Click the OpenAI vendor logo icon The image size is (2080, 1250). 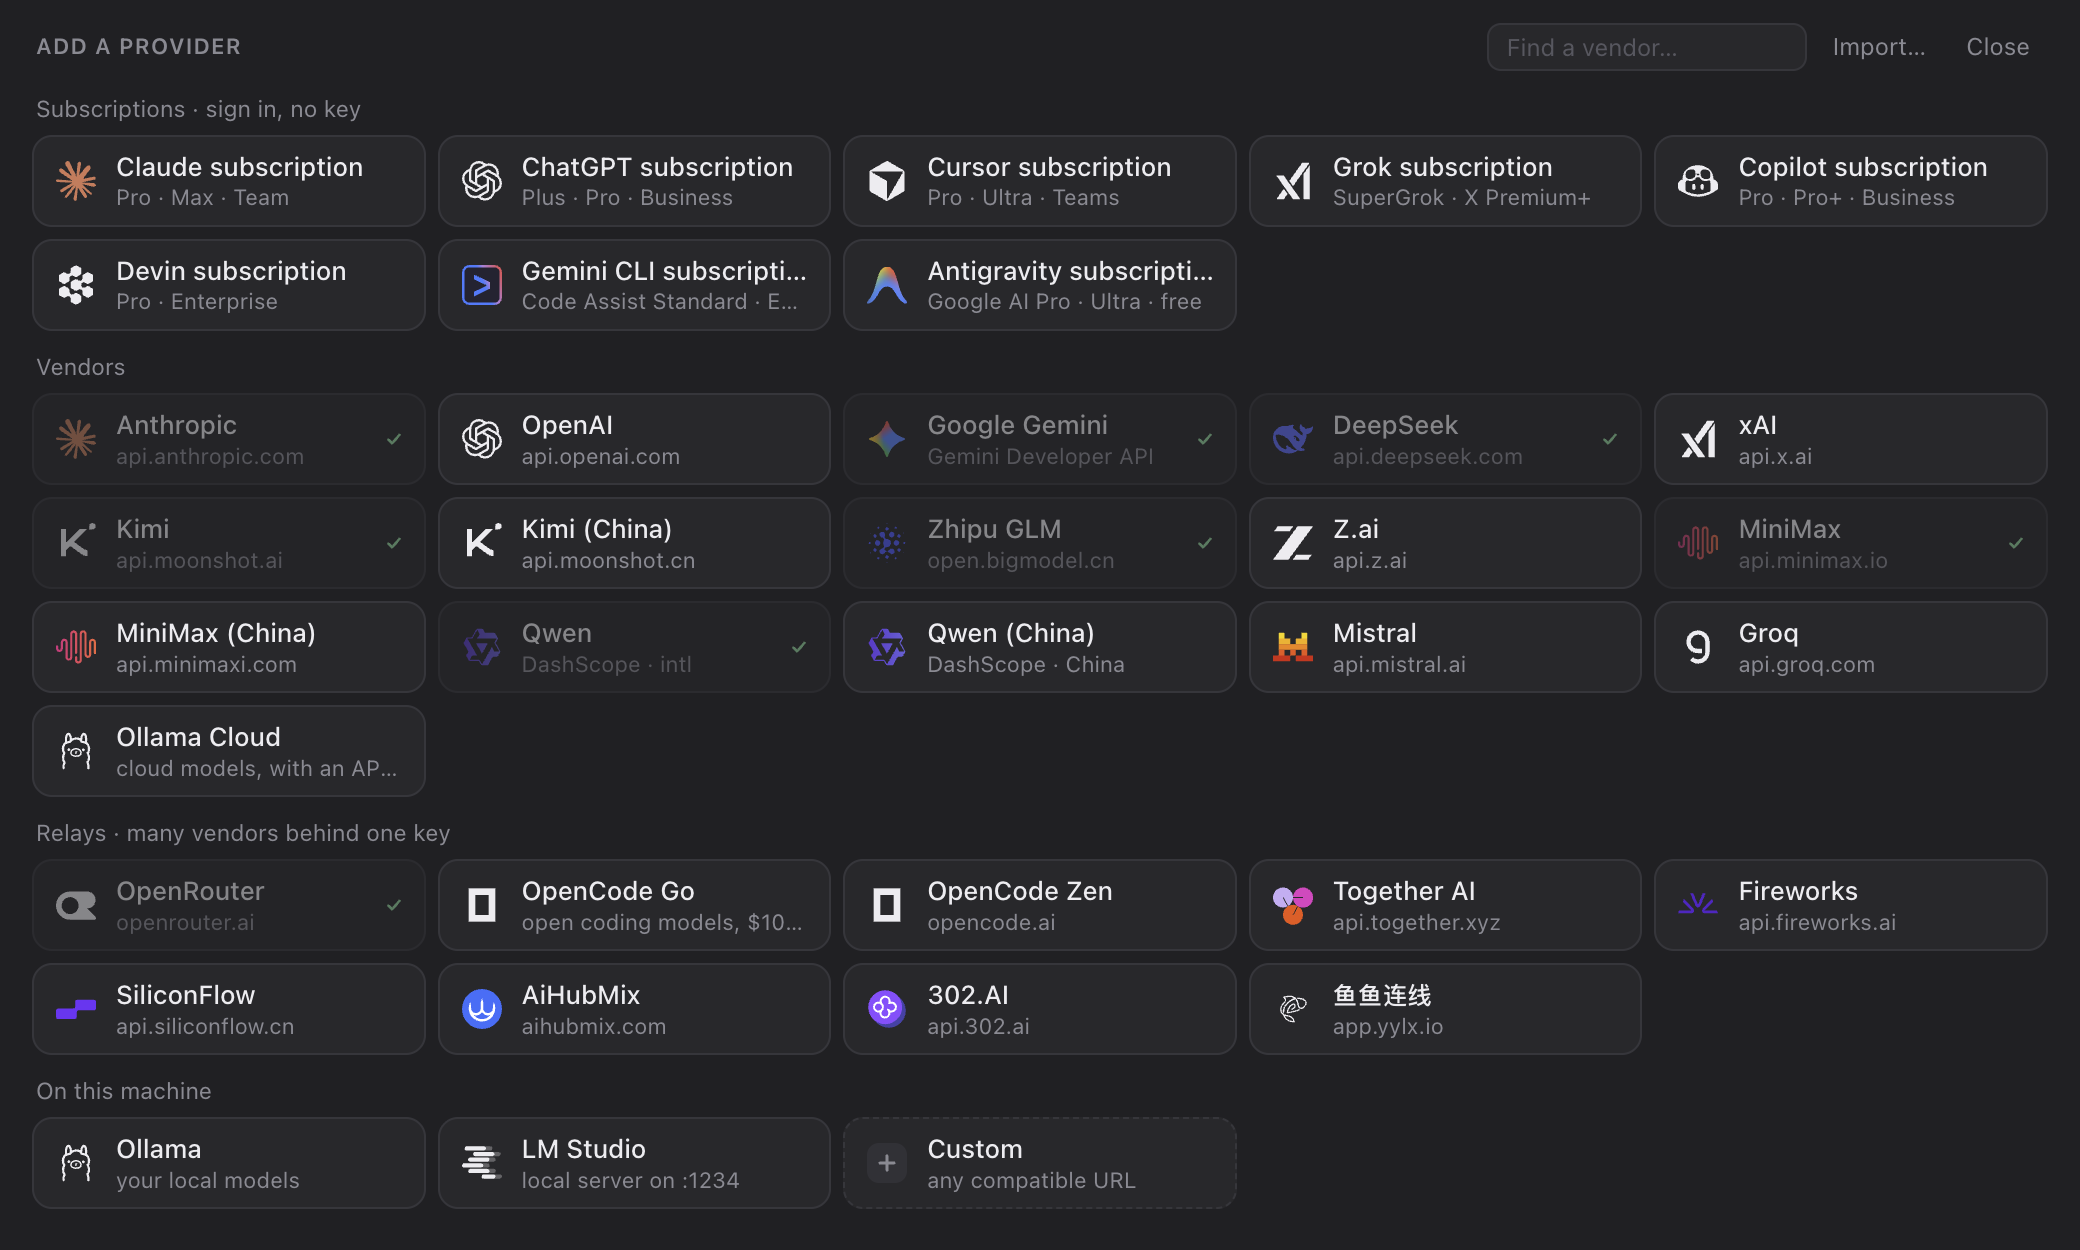tap(482, 439)
